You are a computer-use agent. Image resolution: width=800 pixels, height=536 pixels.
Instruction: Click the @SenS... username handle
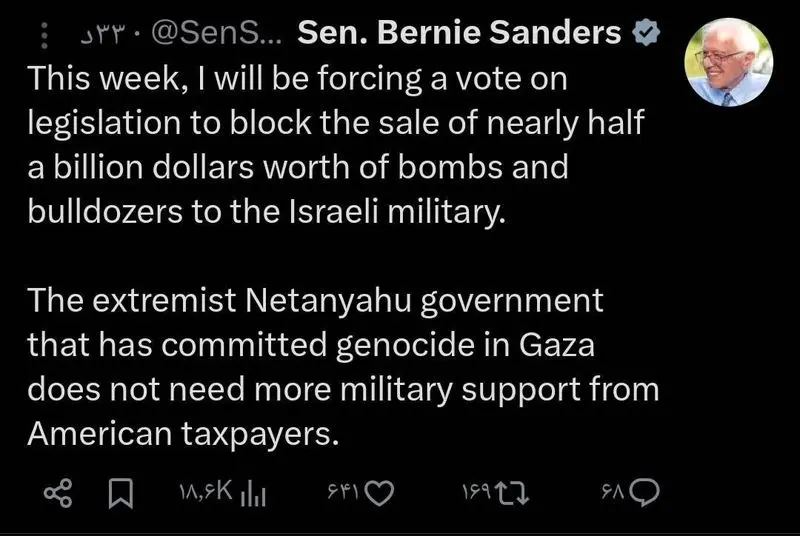pyautogui.click(x=217, y=36)
